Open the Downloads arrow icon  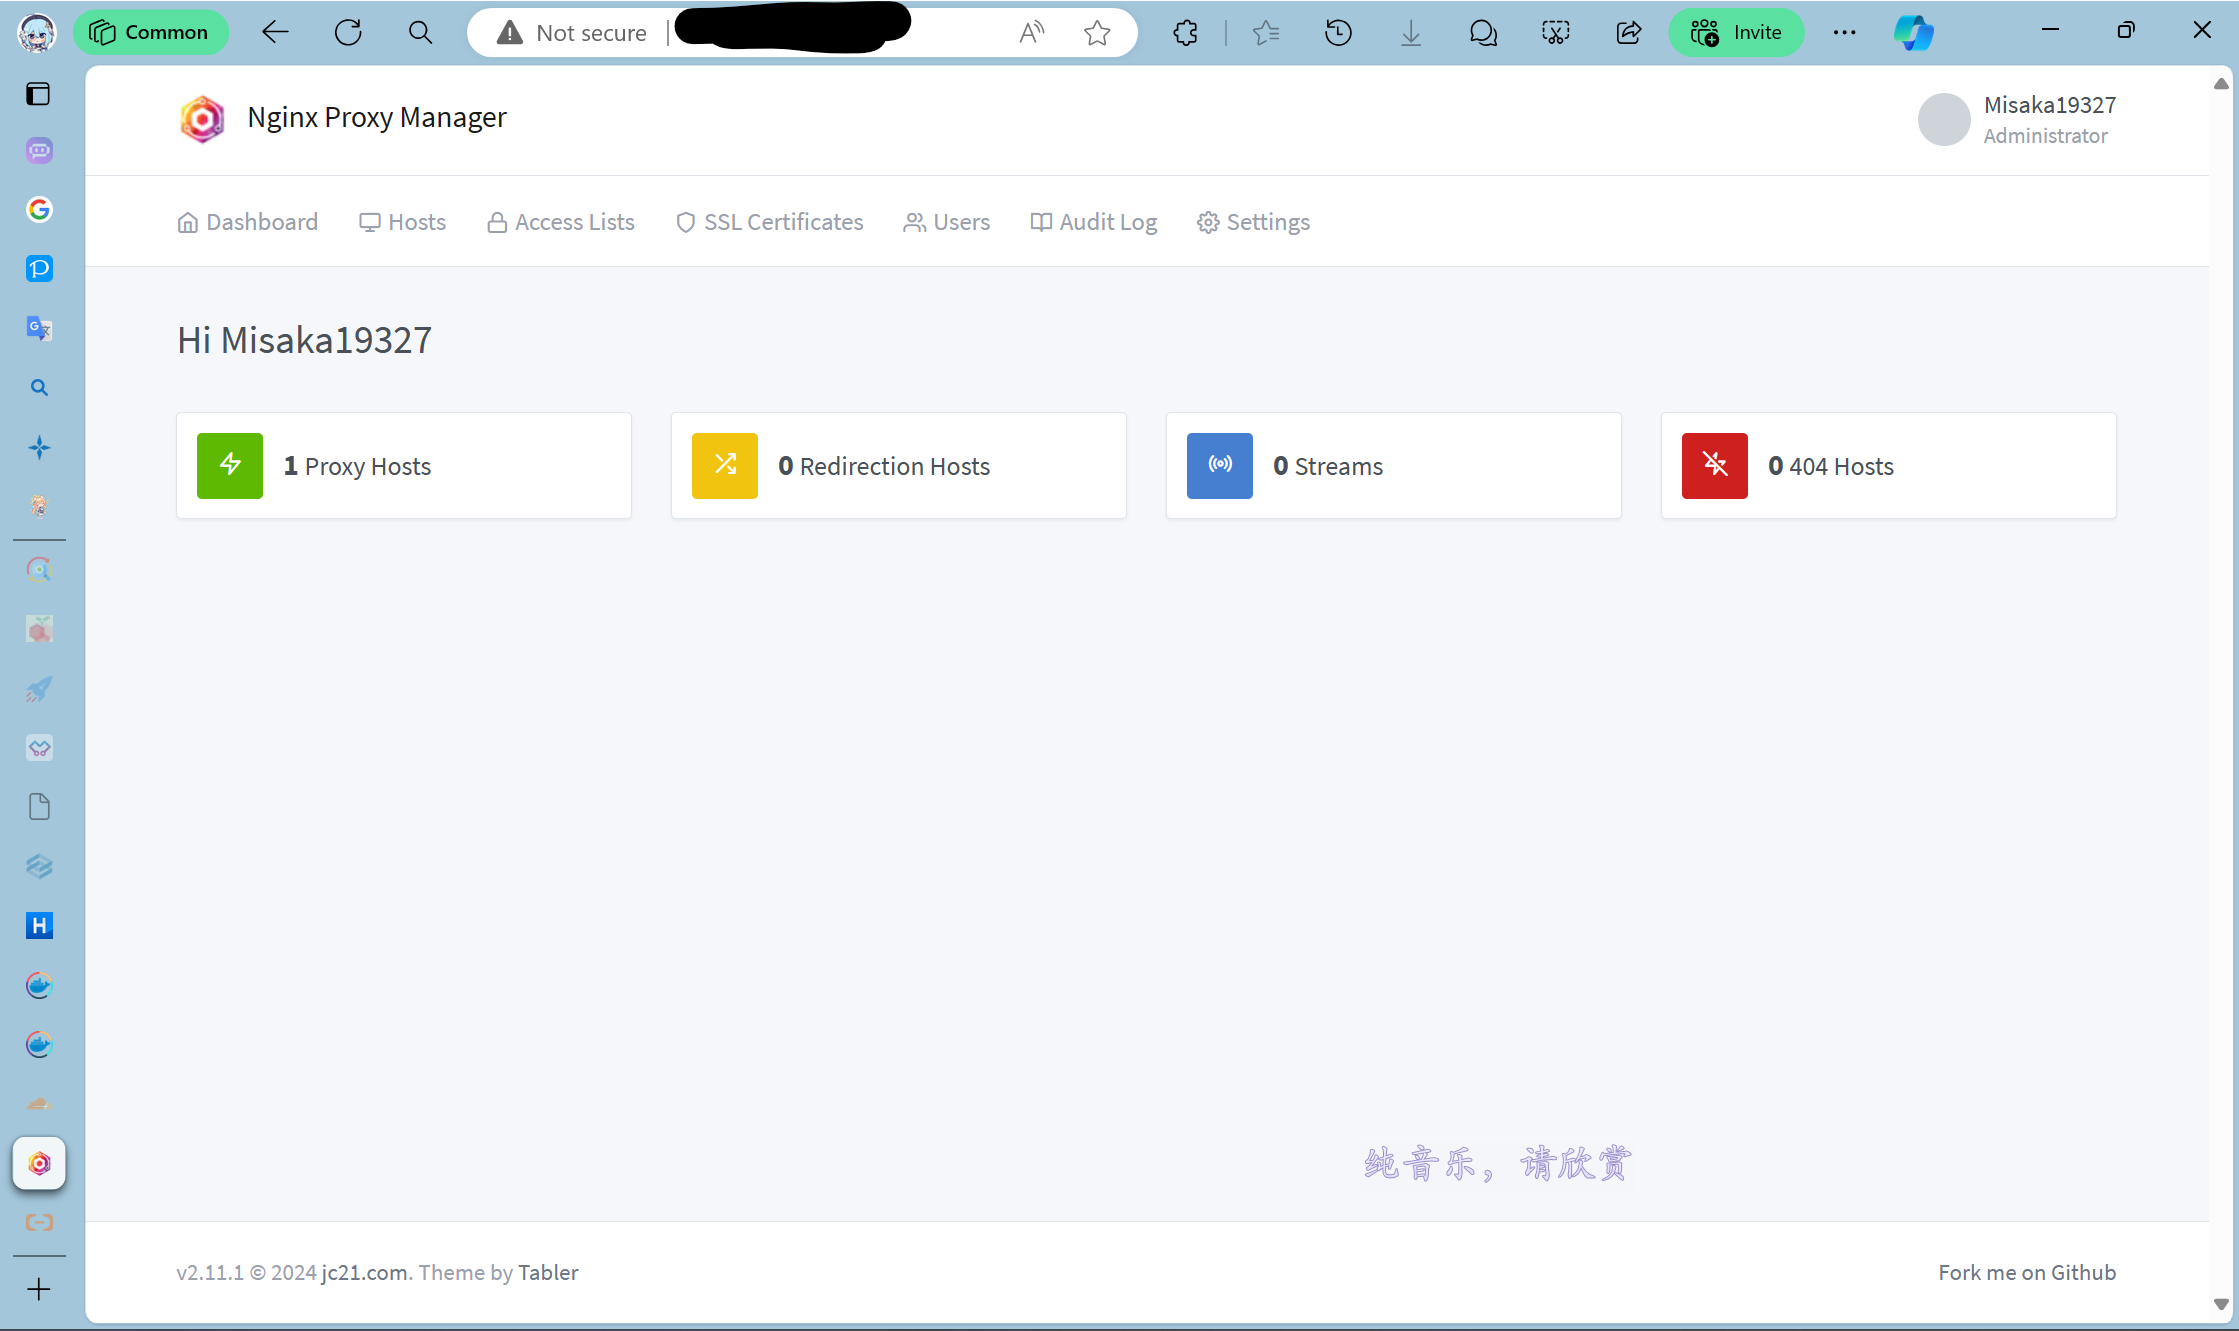point(1411,33)
